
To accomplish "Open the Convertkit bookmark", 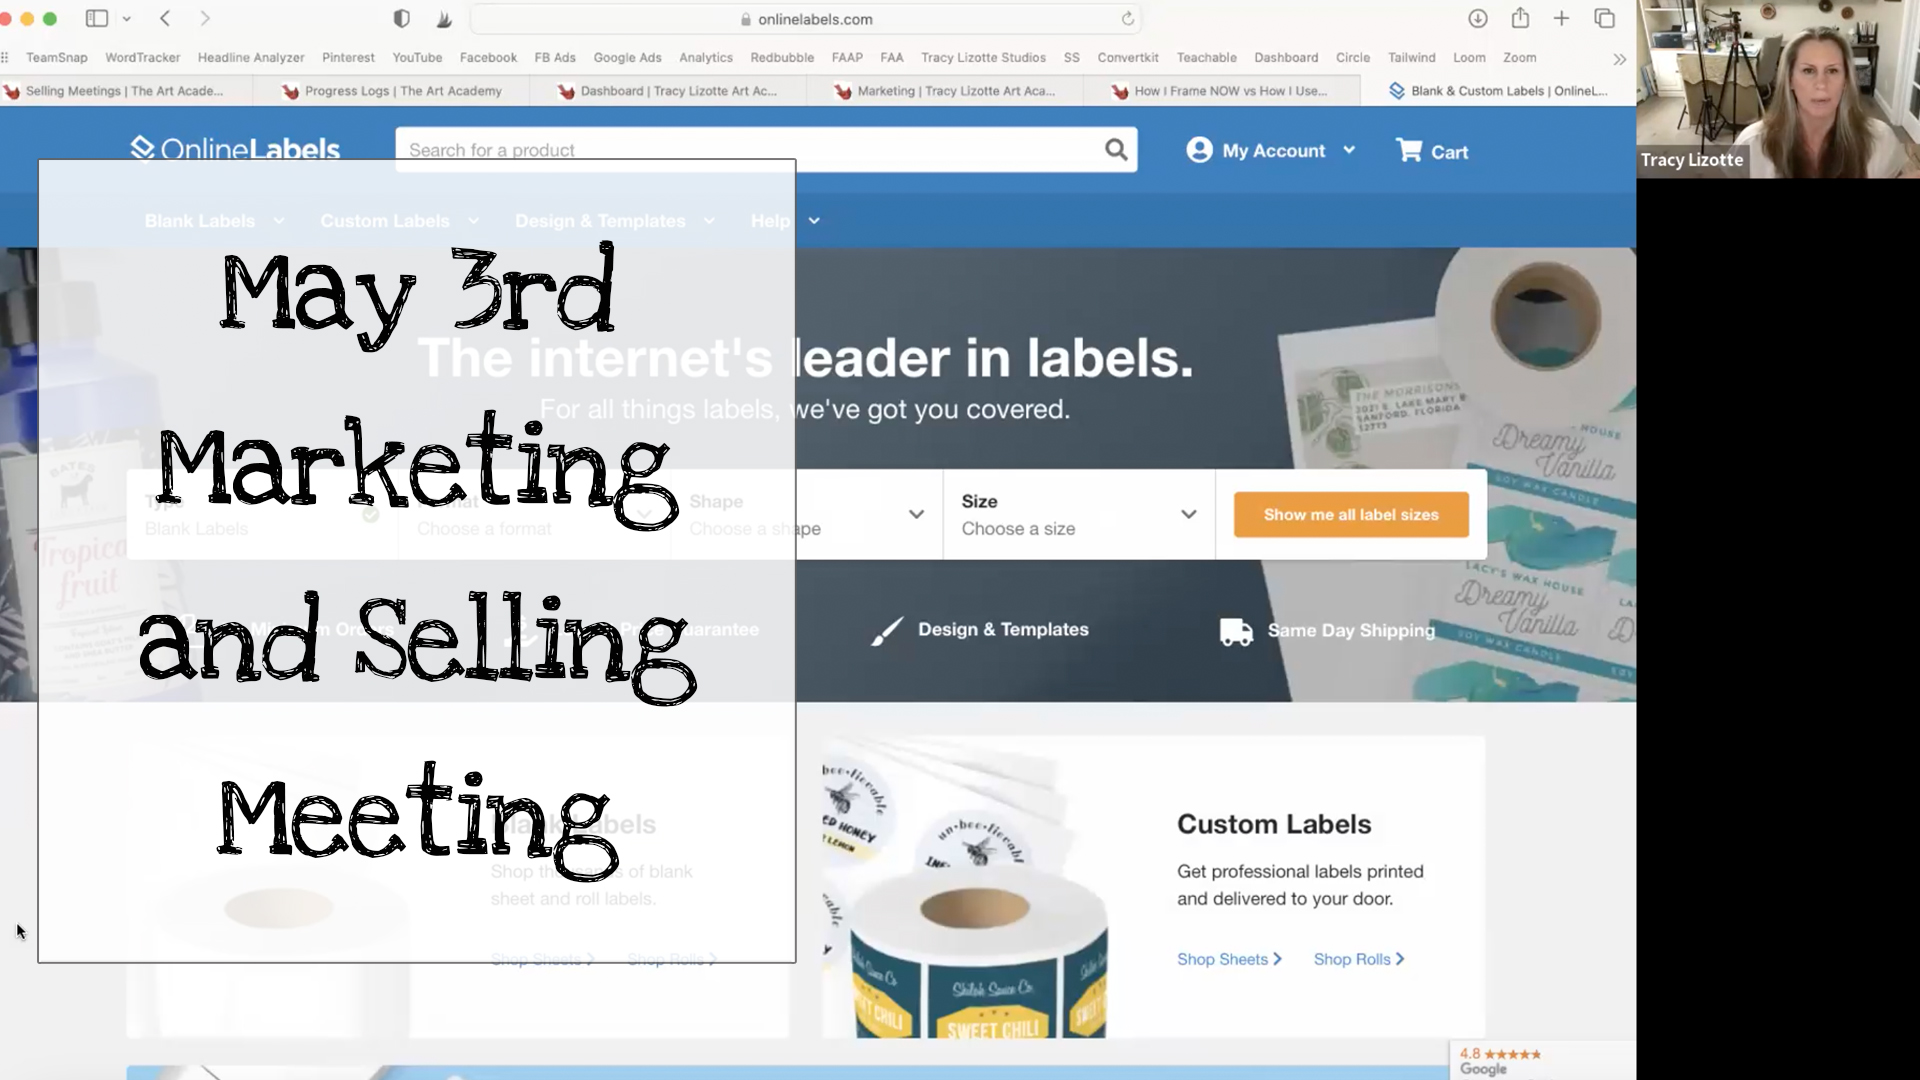I will [1128, 58].
